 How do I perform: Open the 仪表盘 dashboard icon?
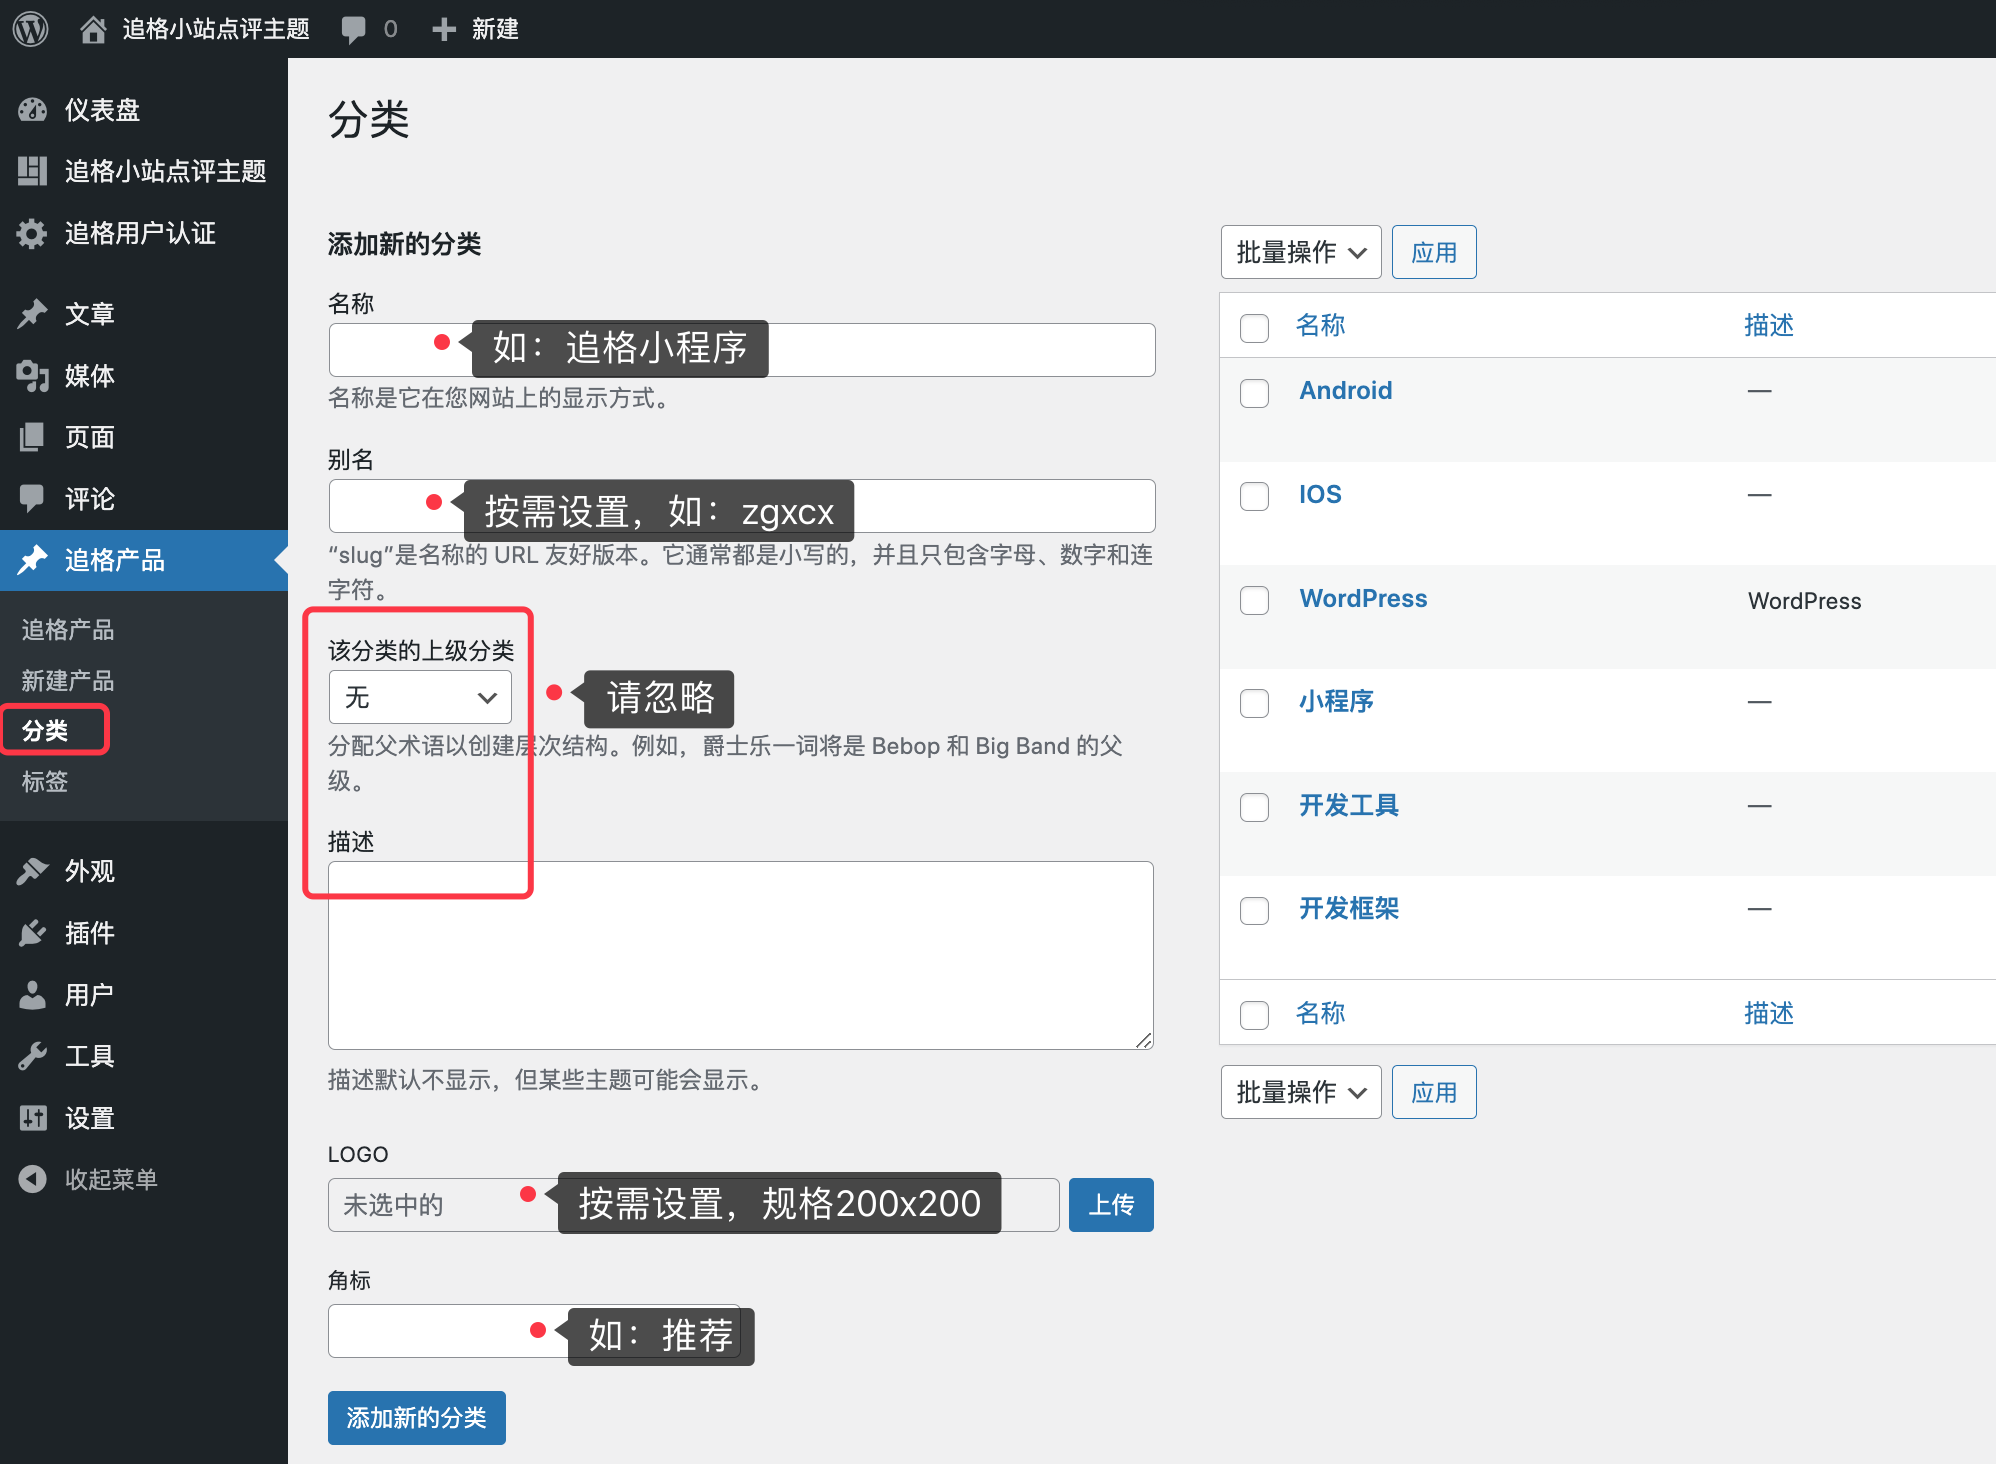coord(32,110)
